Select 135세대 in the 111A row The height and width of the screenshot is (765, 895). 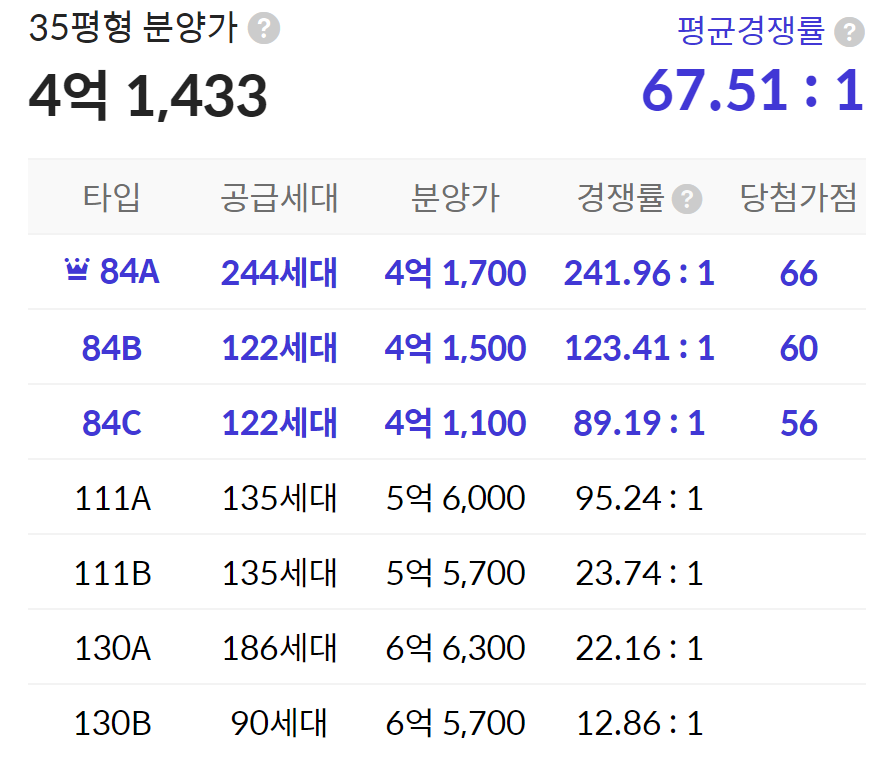(279, 498)
